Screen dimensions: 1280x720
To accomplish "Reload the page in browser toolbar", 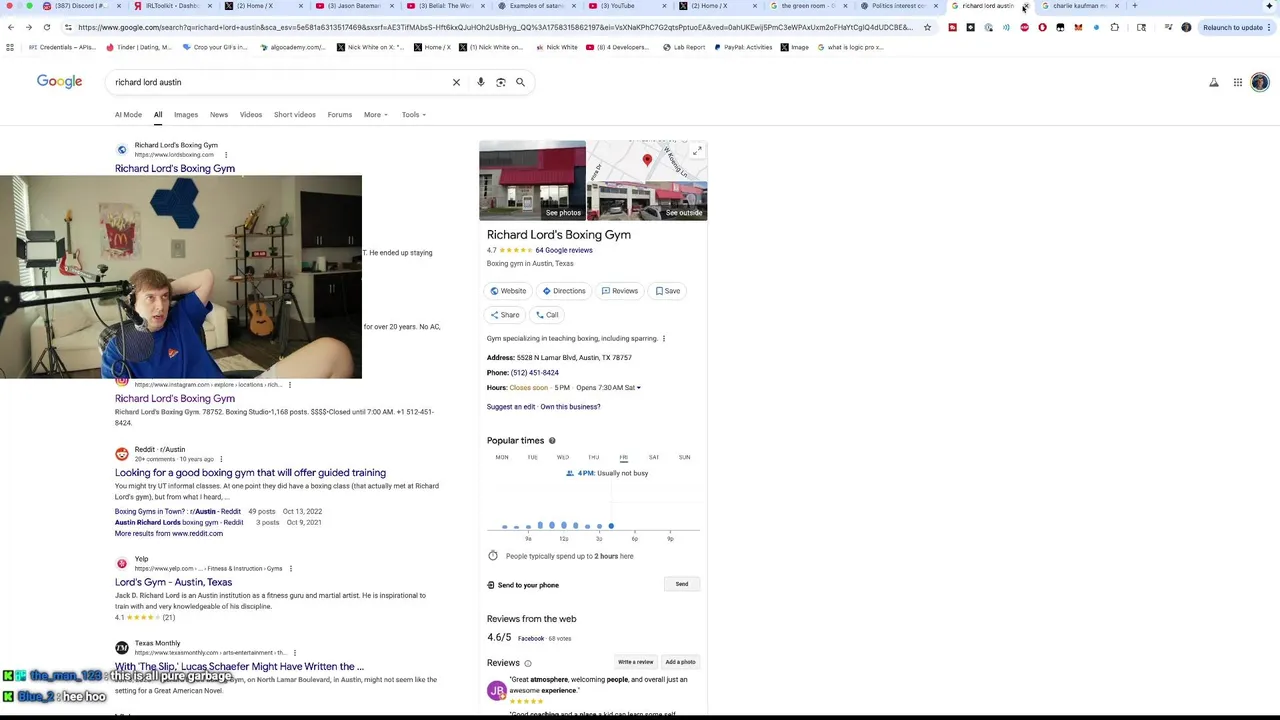I will click(x=47, y=27).
